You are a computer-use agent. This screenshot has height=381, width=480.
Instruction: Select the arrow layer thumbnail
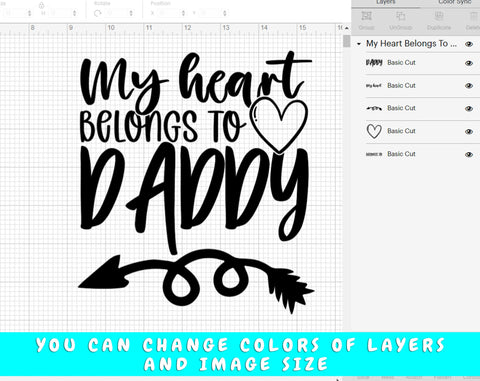tap(374, 108)
